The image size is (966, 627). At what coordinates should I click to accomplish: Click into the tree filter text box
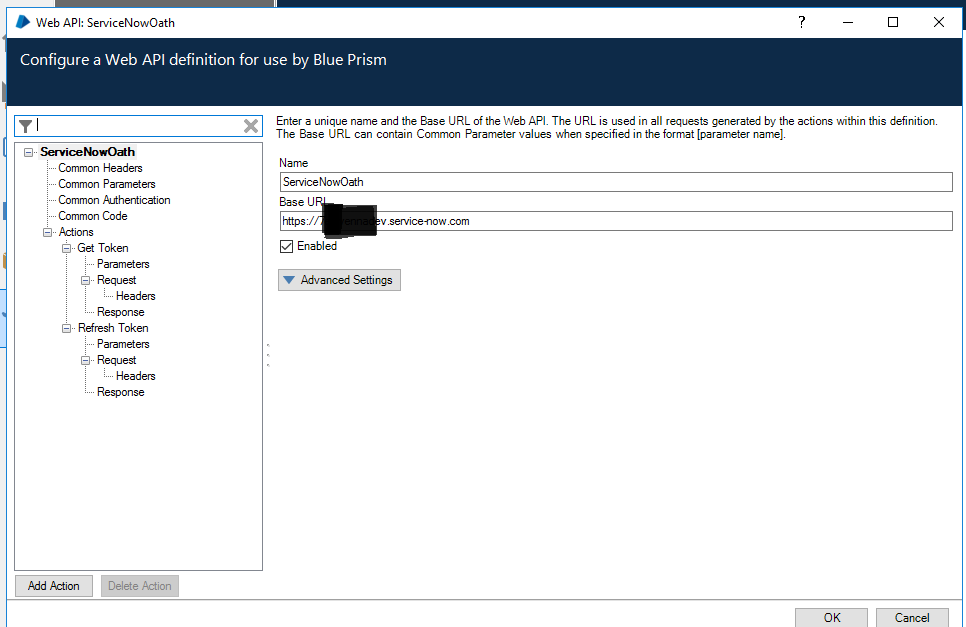click(x=139, y=126)
